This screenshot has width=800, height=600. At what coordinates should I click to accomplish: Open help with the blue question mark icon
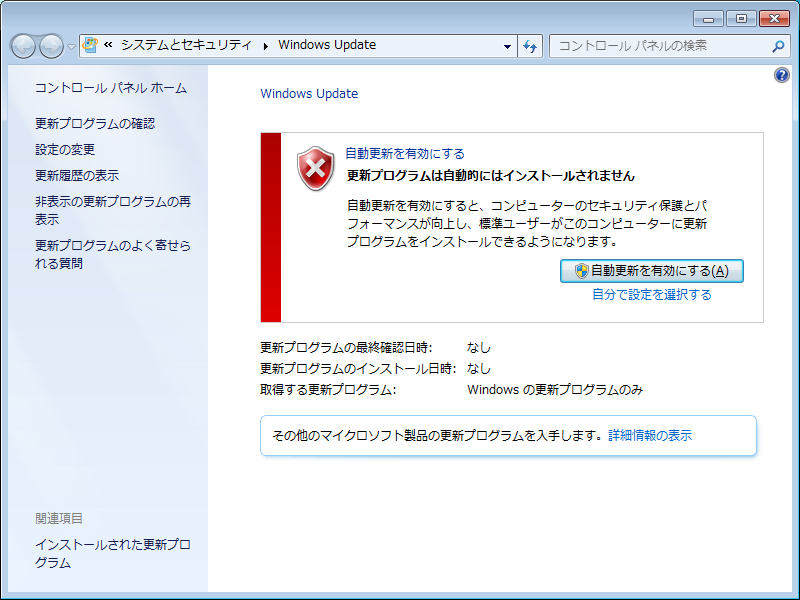pos(782,75)
